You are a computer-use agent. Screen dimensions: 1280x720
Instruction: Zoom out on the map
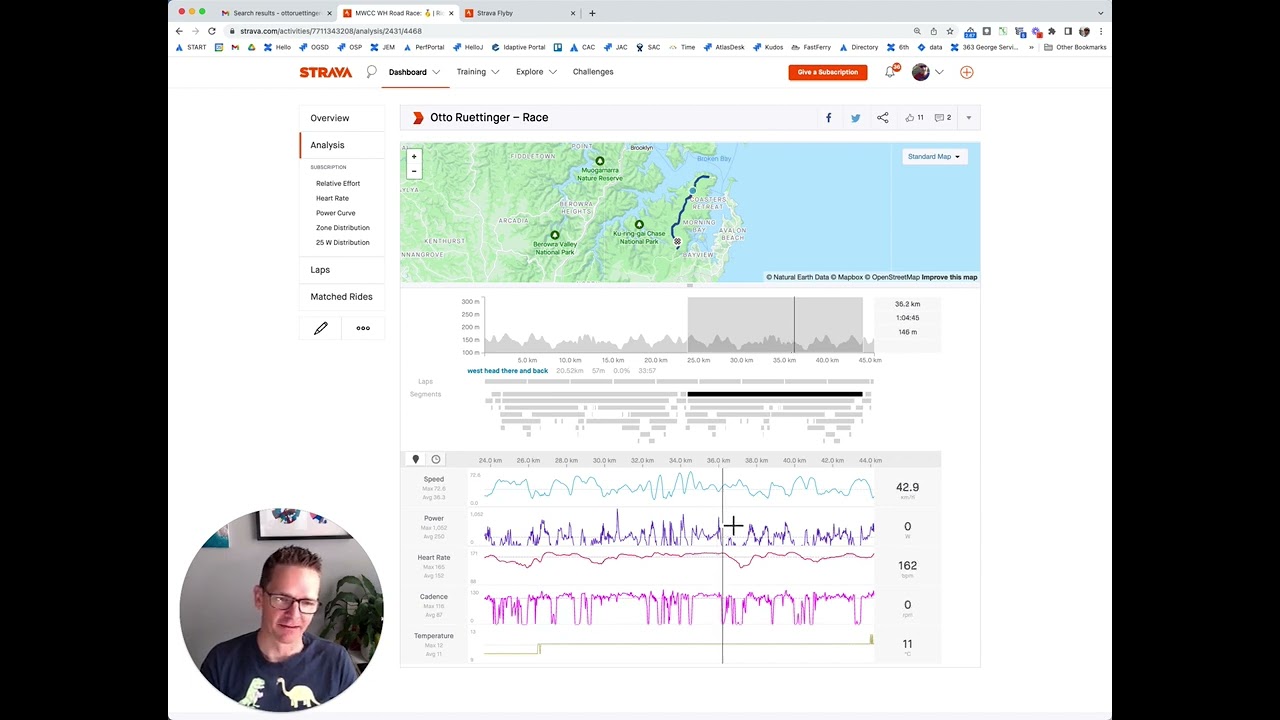click(x=414, y=171)
